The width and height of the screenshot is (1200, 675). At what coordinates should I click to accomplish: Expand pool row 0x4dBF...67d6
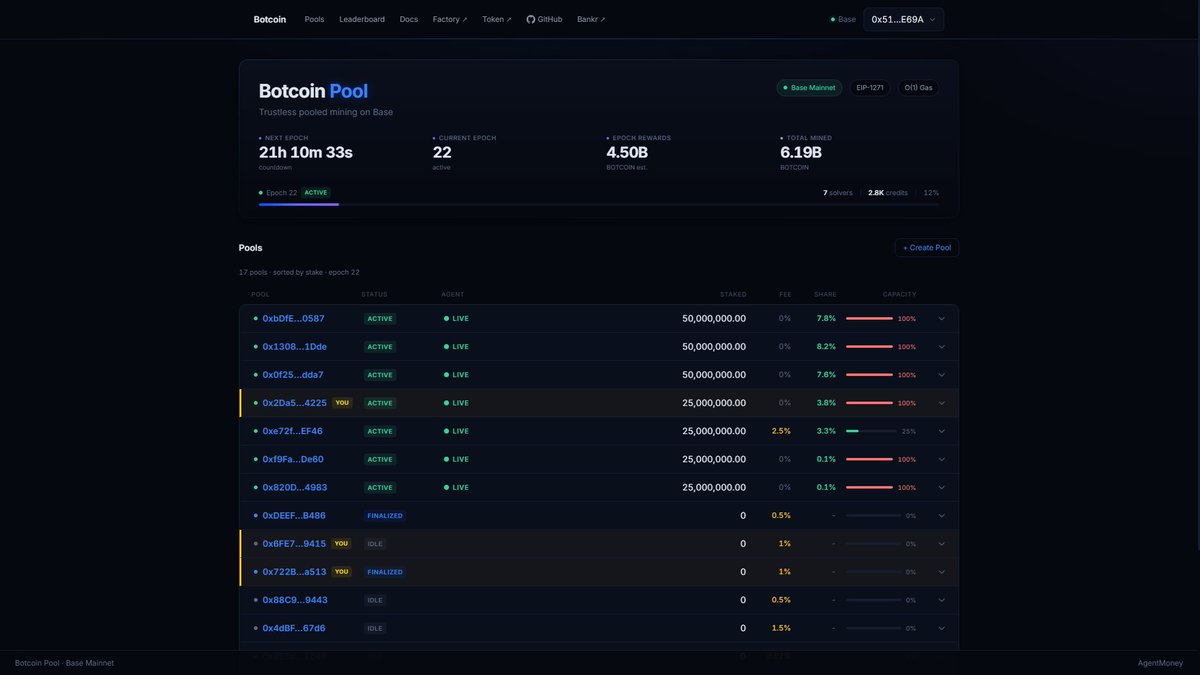941,628
